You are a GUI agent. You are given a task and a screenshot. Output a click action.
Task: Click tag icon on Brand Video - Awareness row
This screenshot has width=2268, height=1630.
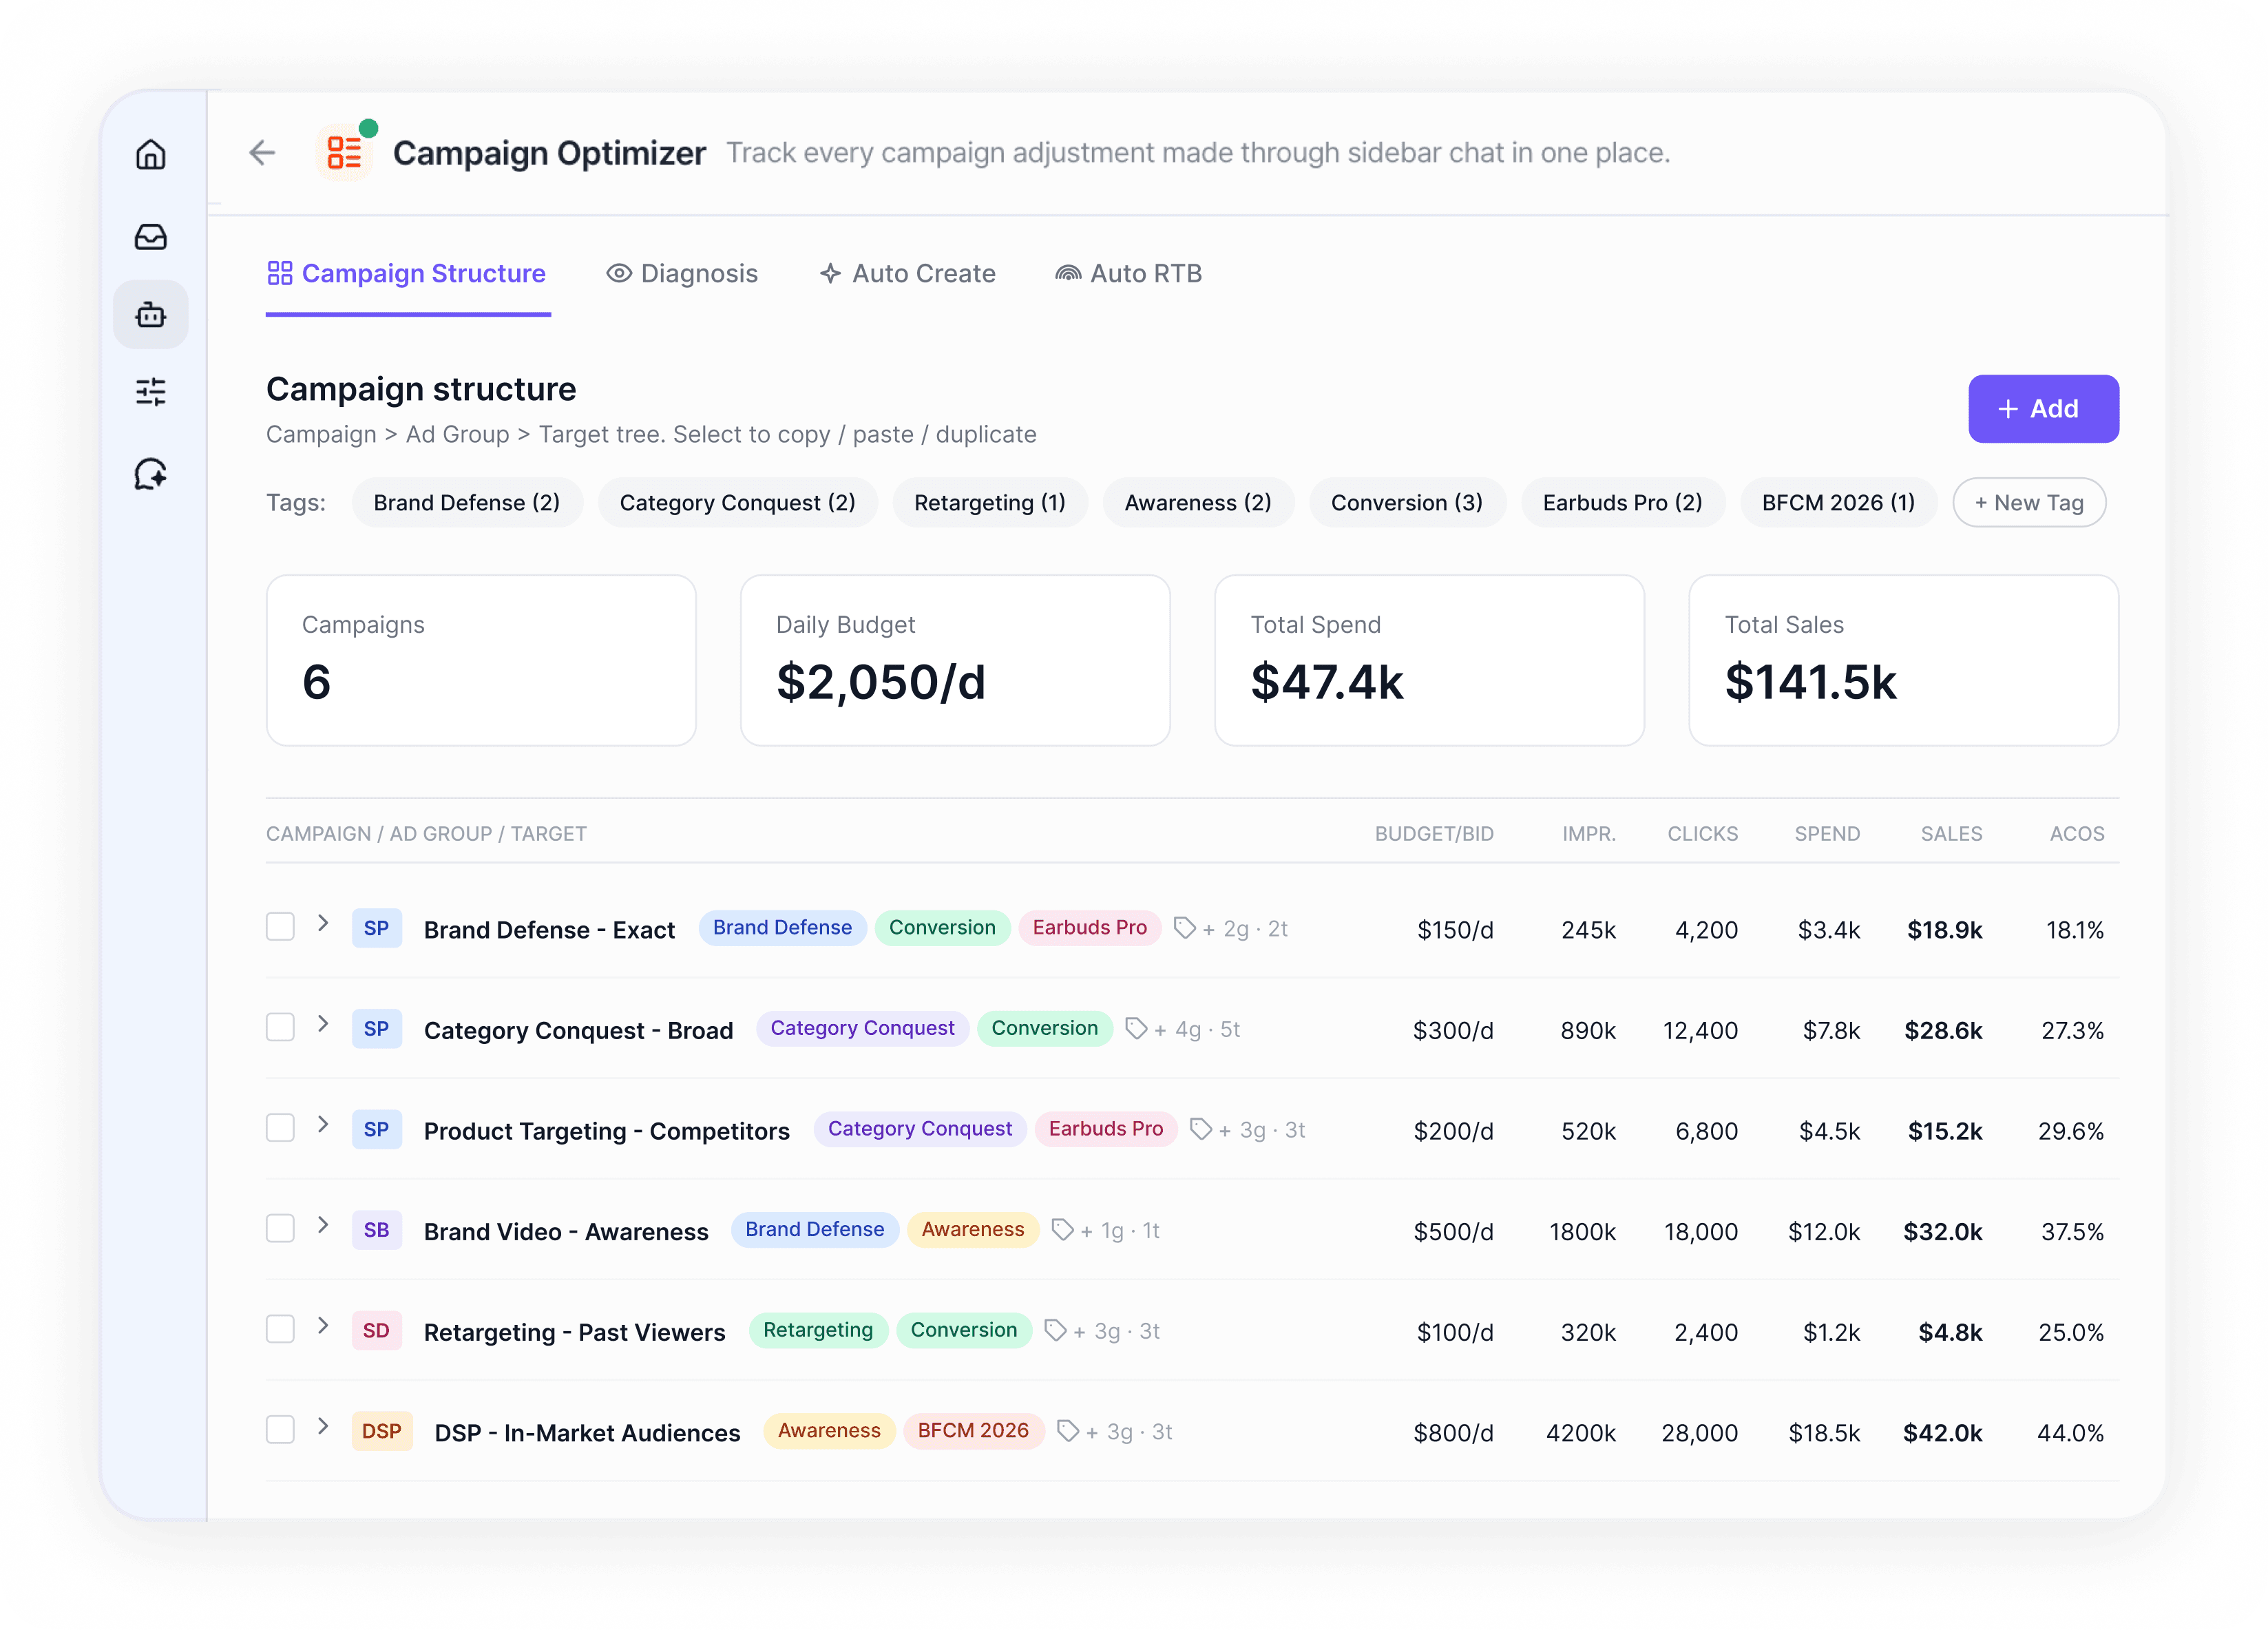(1062, 1230)
